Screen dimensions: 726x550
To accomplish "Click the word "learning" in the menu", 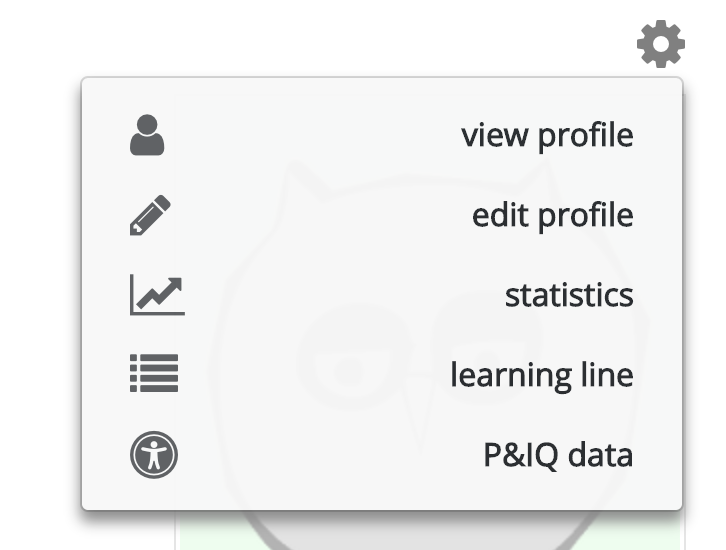I will [x=511, y=376].
